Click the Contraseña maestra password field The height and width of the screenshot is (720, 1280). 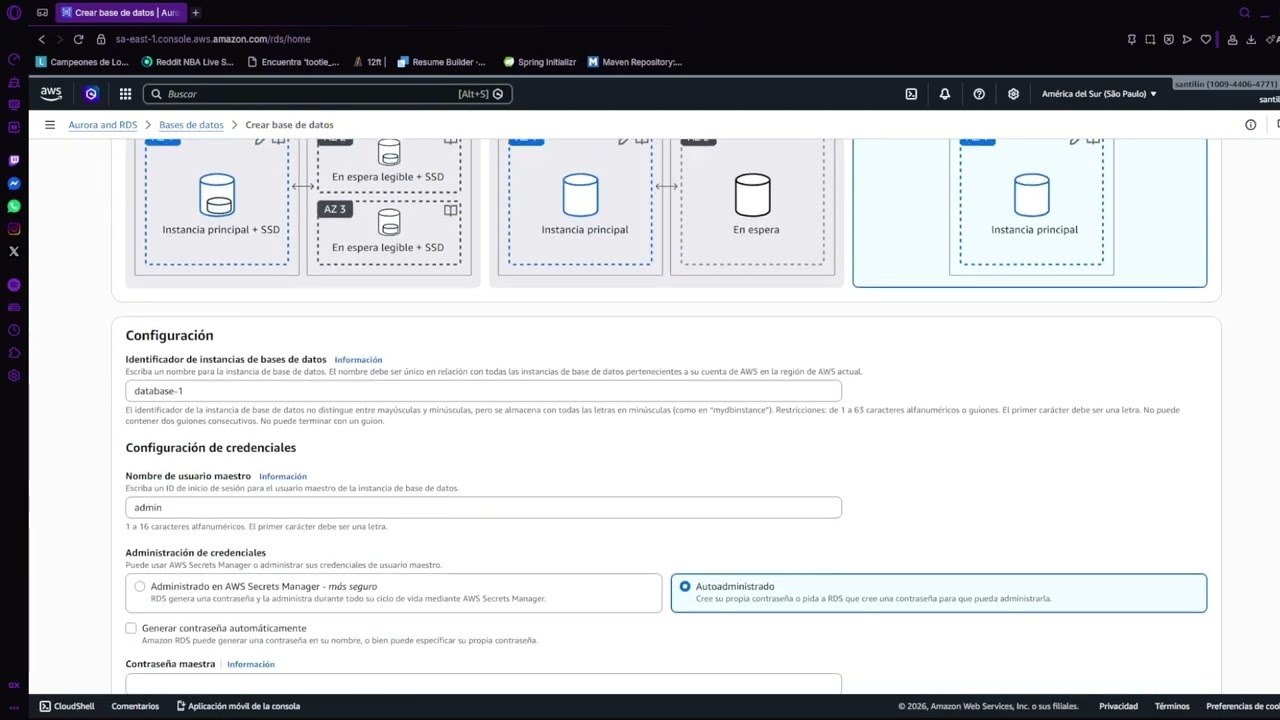coord(483,684)
